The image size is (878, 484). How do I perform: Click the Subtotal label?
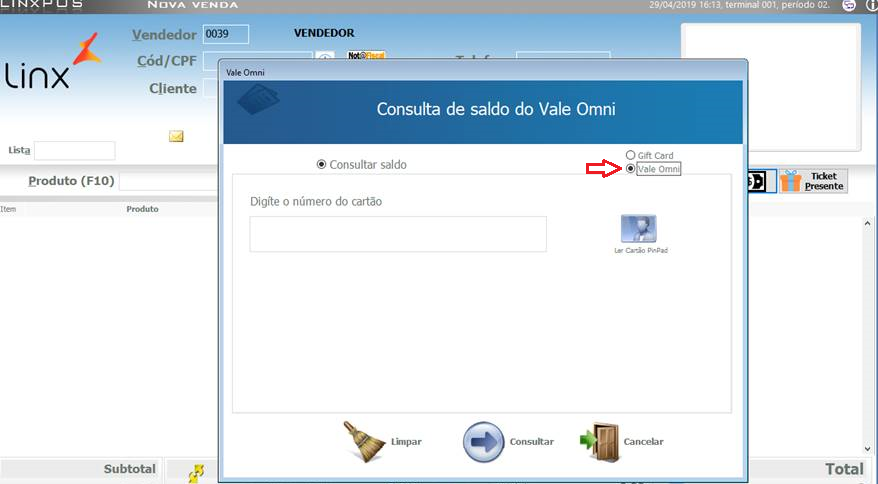tap(129, 469)
